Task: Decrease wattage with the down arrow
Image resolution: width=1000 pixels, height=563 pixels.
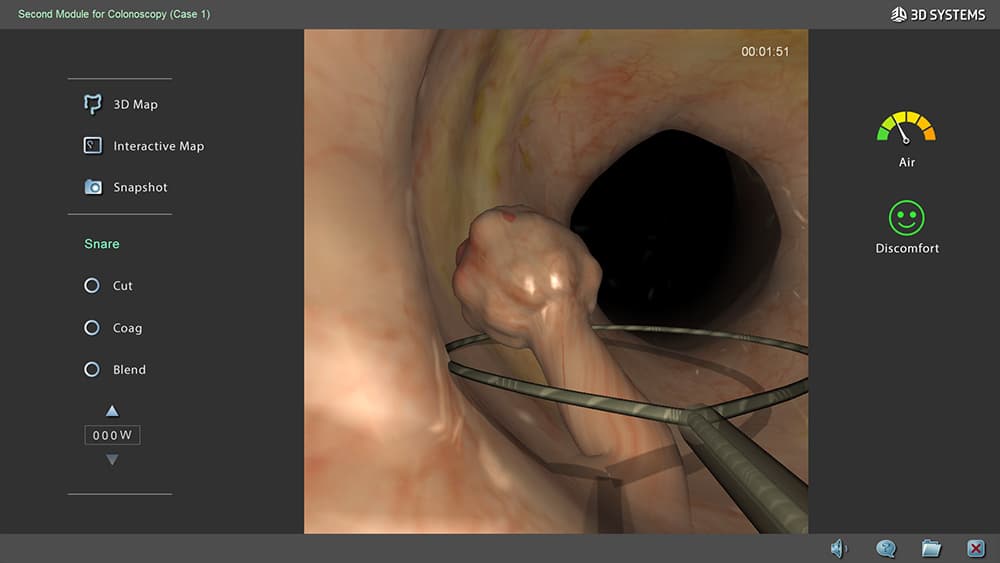Action: click(x=112, y=460)
